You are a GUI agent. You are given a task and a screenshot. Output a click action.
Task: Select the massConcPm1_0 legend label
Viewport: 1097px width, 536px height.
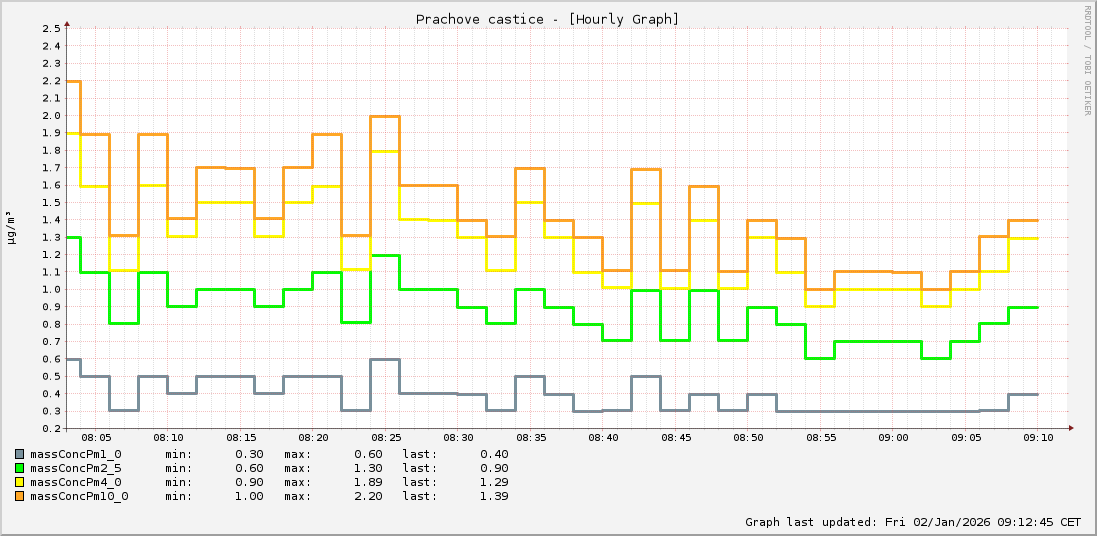pos(75,454)
